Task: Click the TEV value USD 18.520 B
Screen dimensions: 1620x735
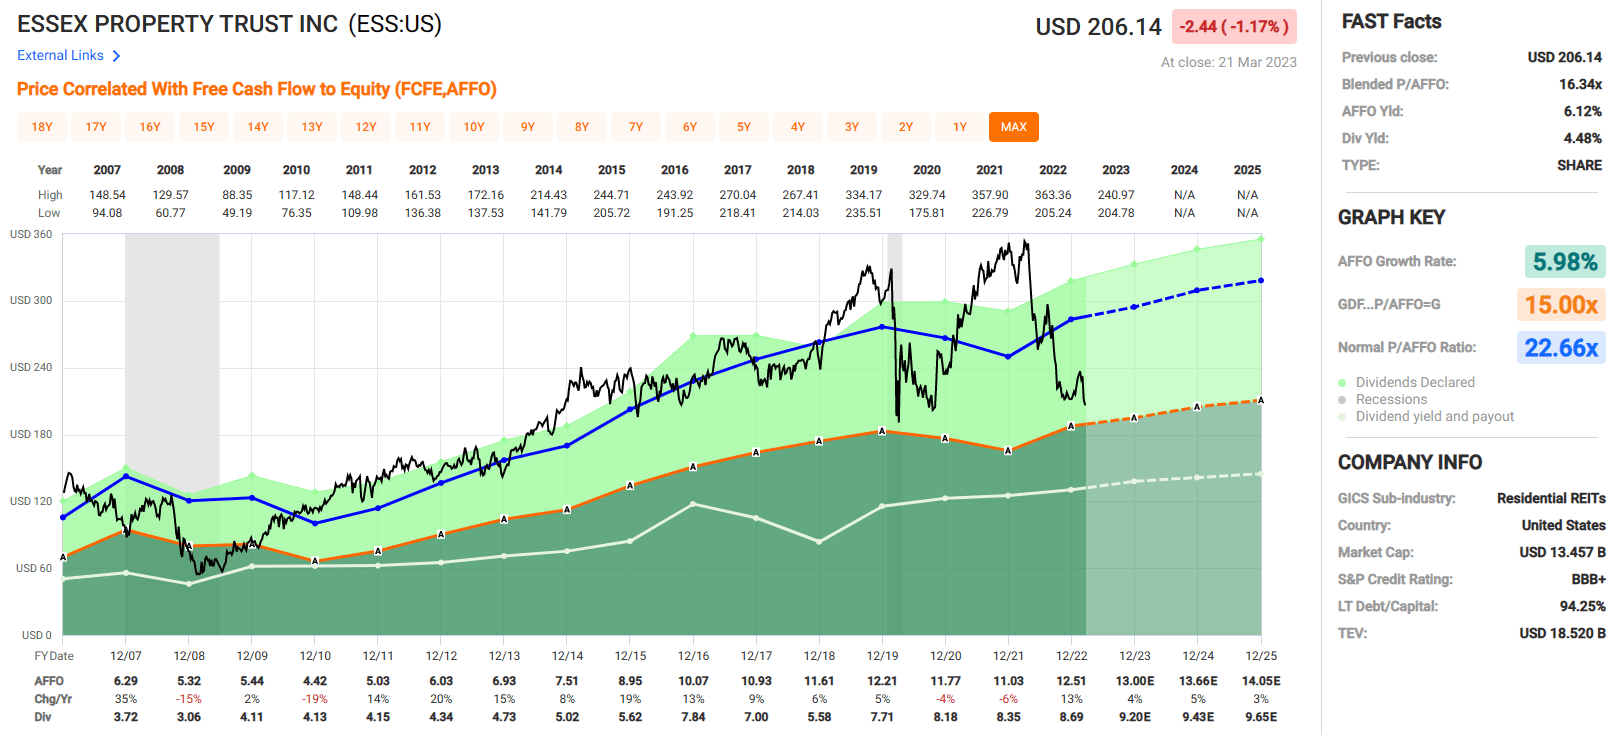Action: click(x=1563, y=633)
